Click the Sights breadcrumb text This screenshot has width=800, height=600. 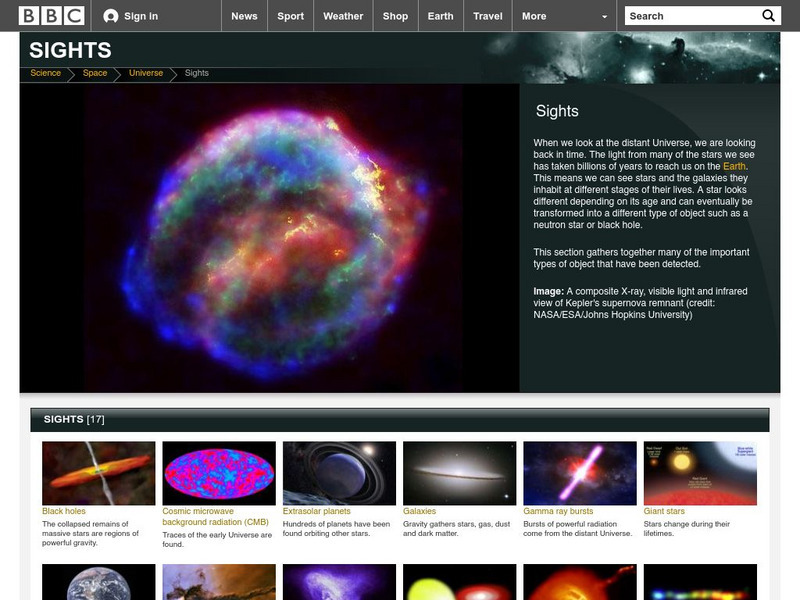click(x=196, y=73)
